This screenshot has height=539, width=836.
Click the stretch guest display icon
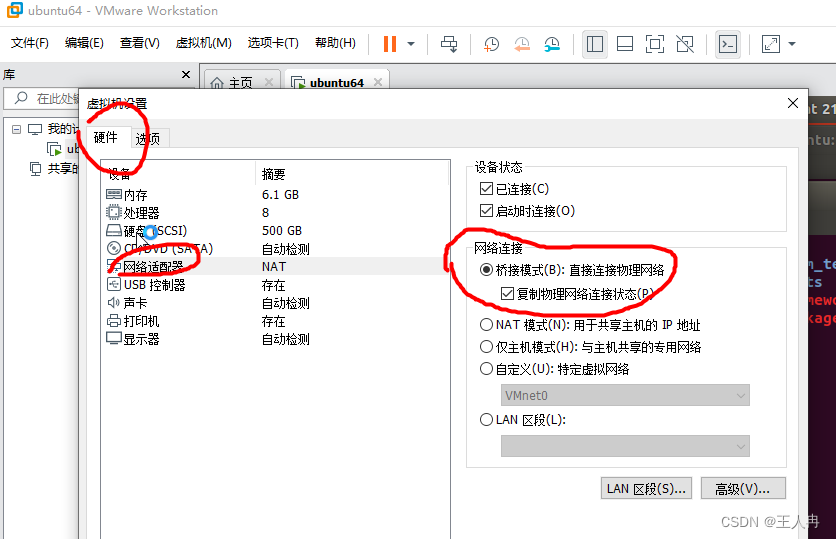770,44
